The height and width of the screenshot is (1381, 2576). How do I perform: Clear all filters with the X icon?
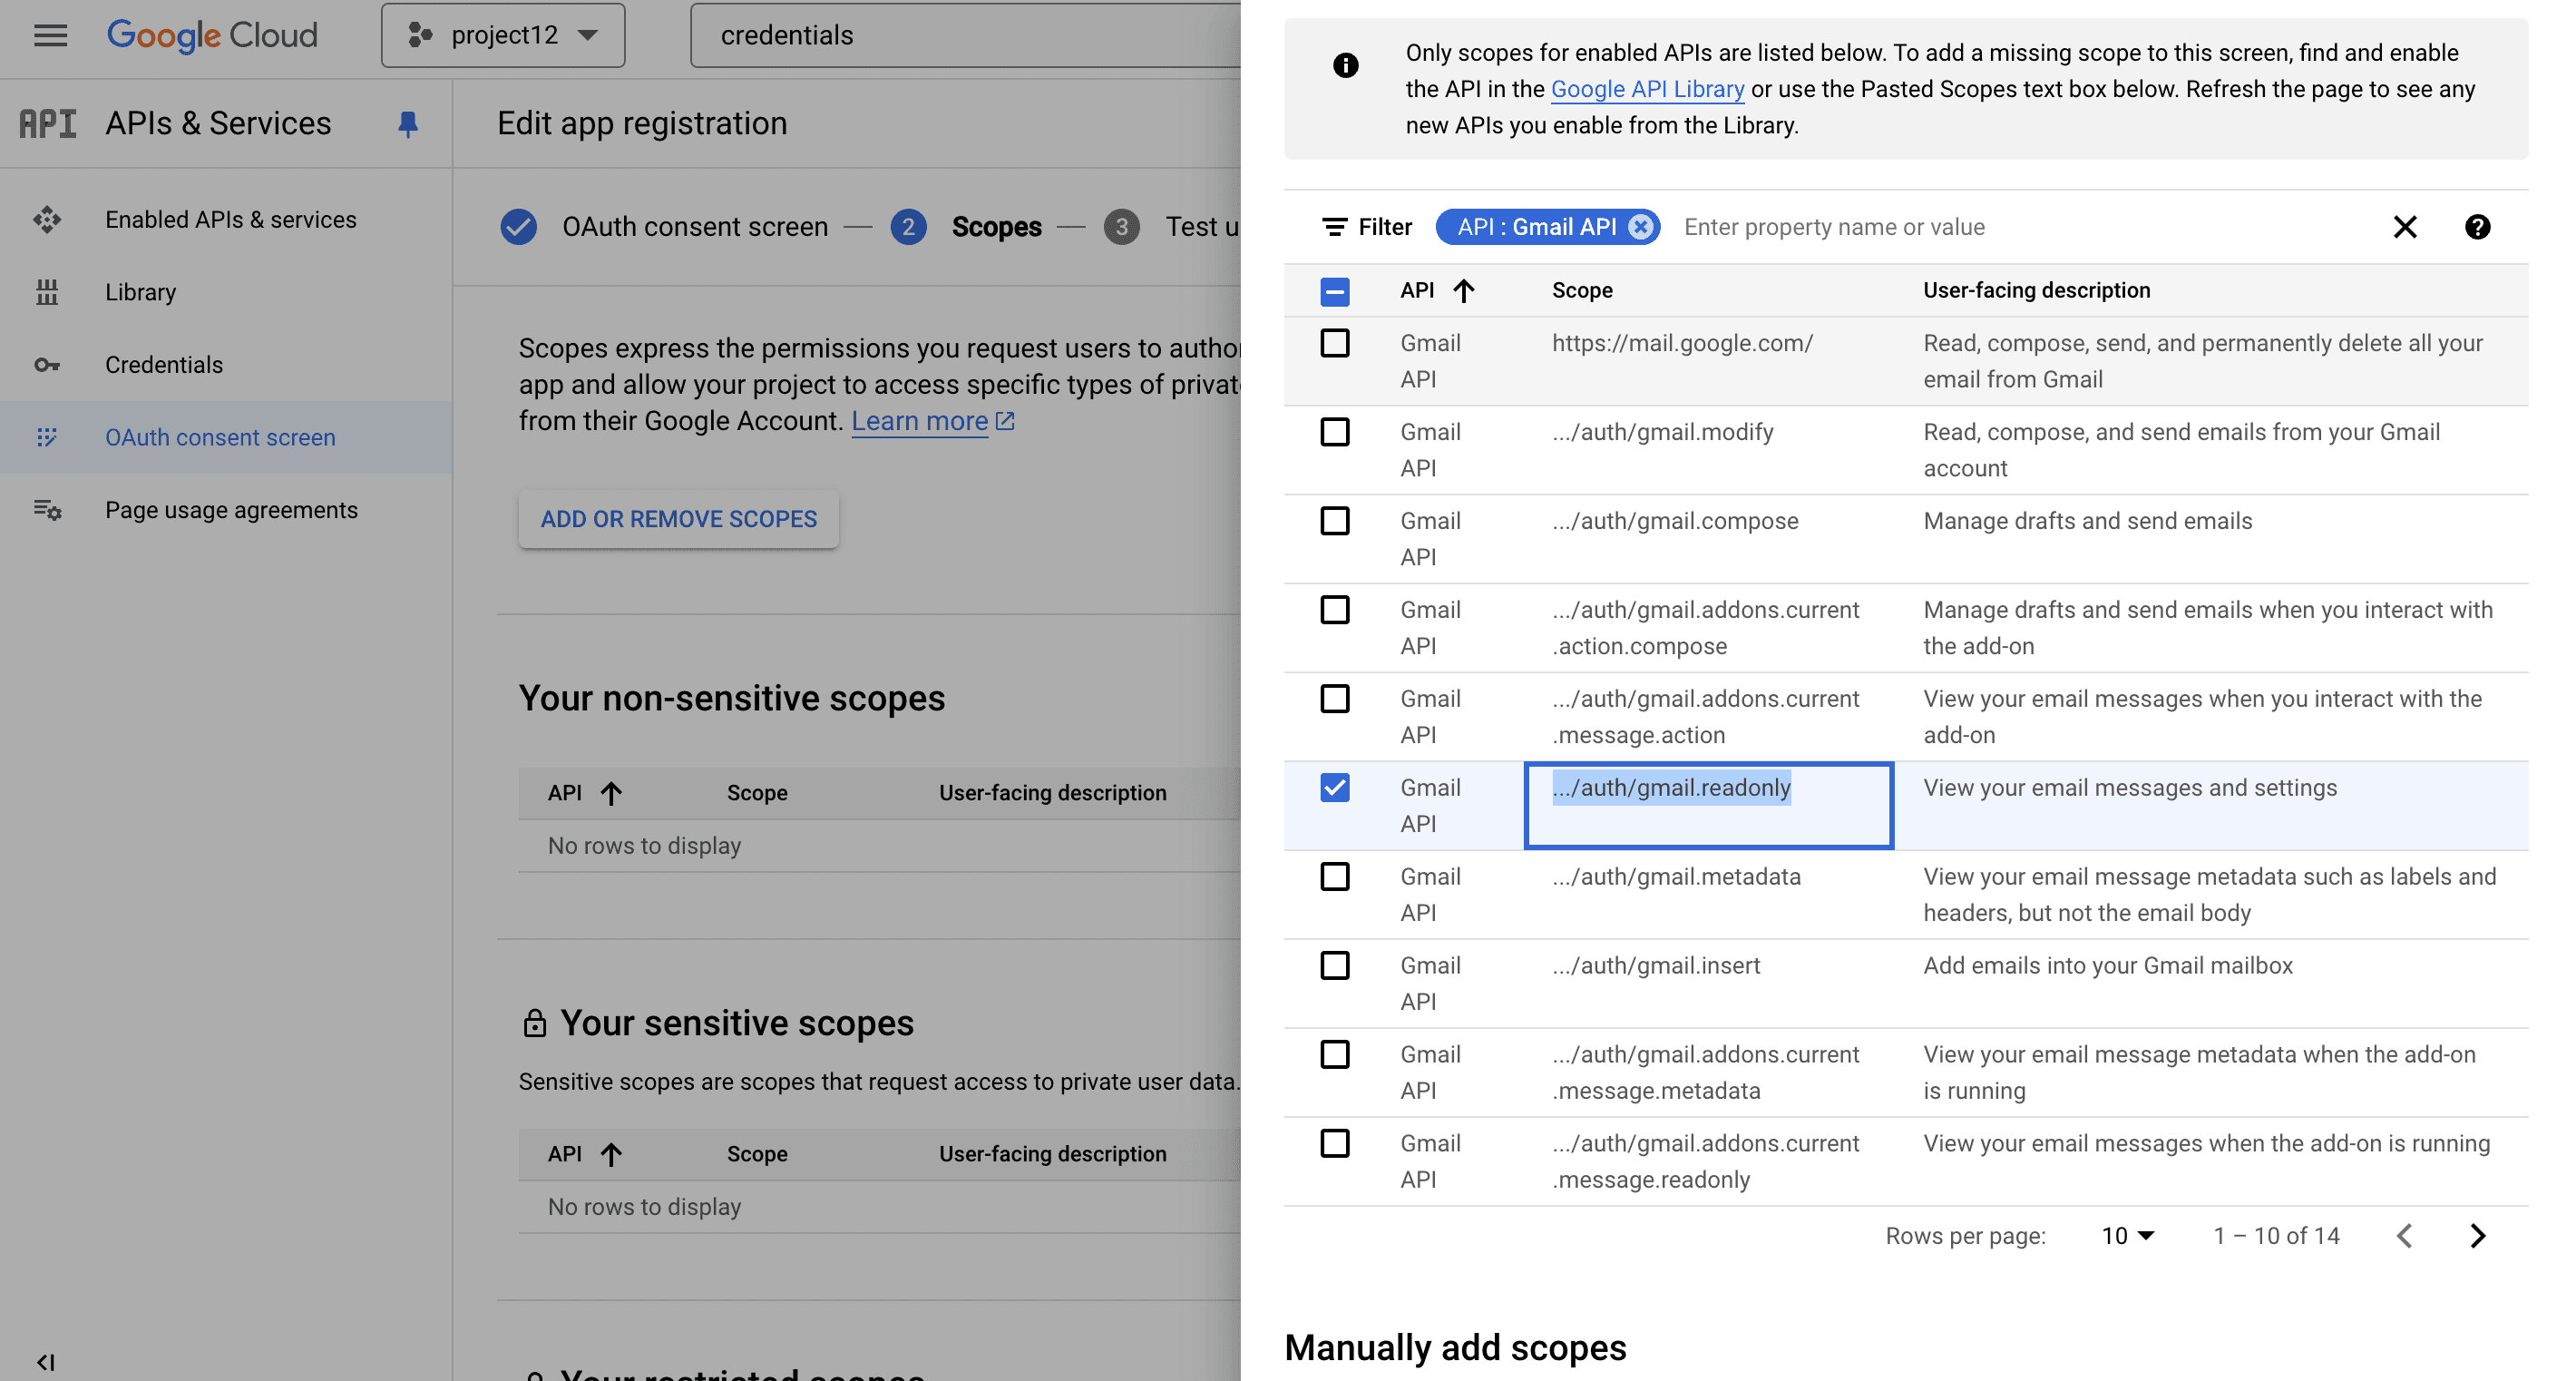click(2405, 227)
